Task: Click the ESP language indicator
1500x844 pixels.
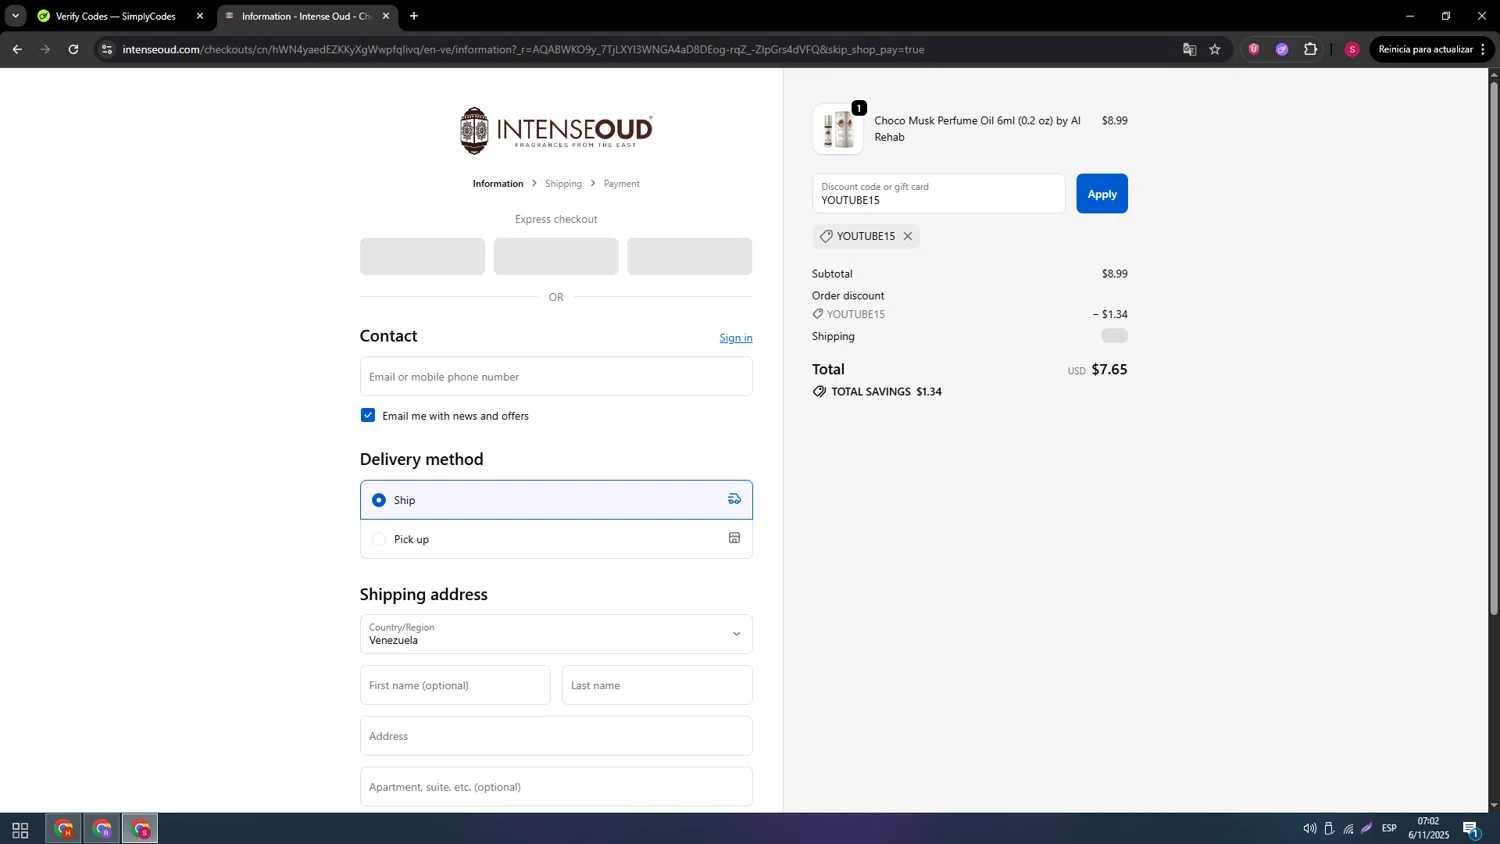Action: tap(1389, 829)
